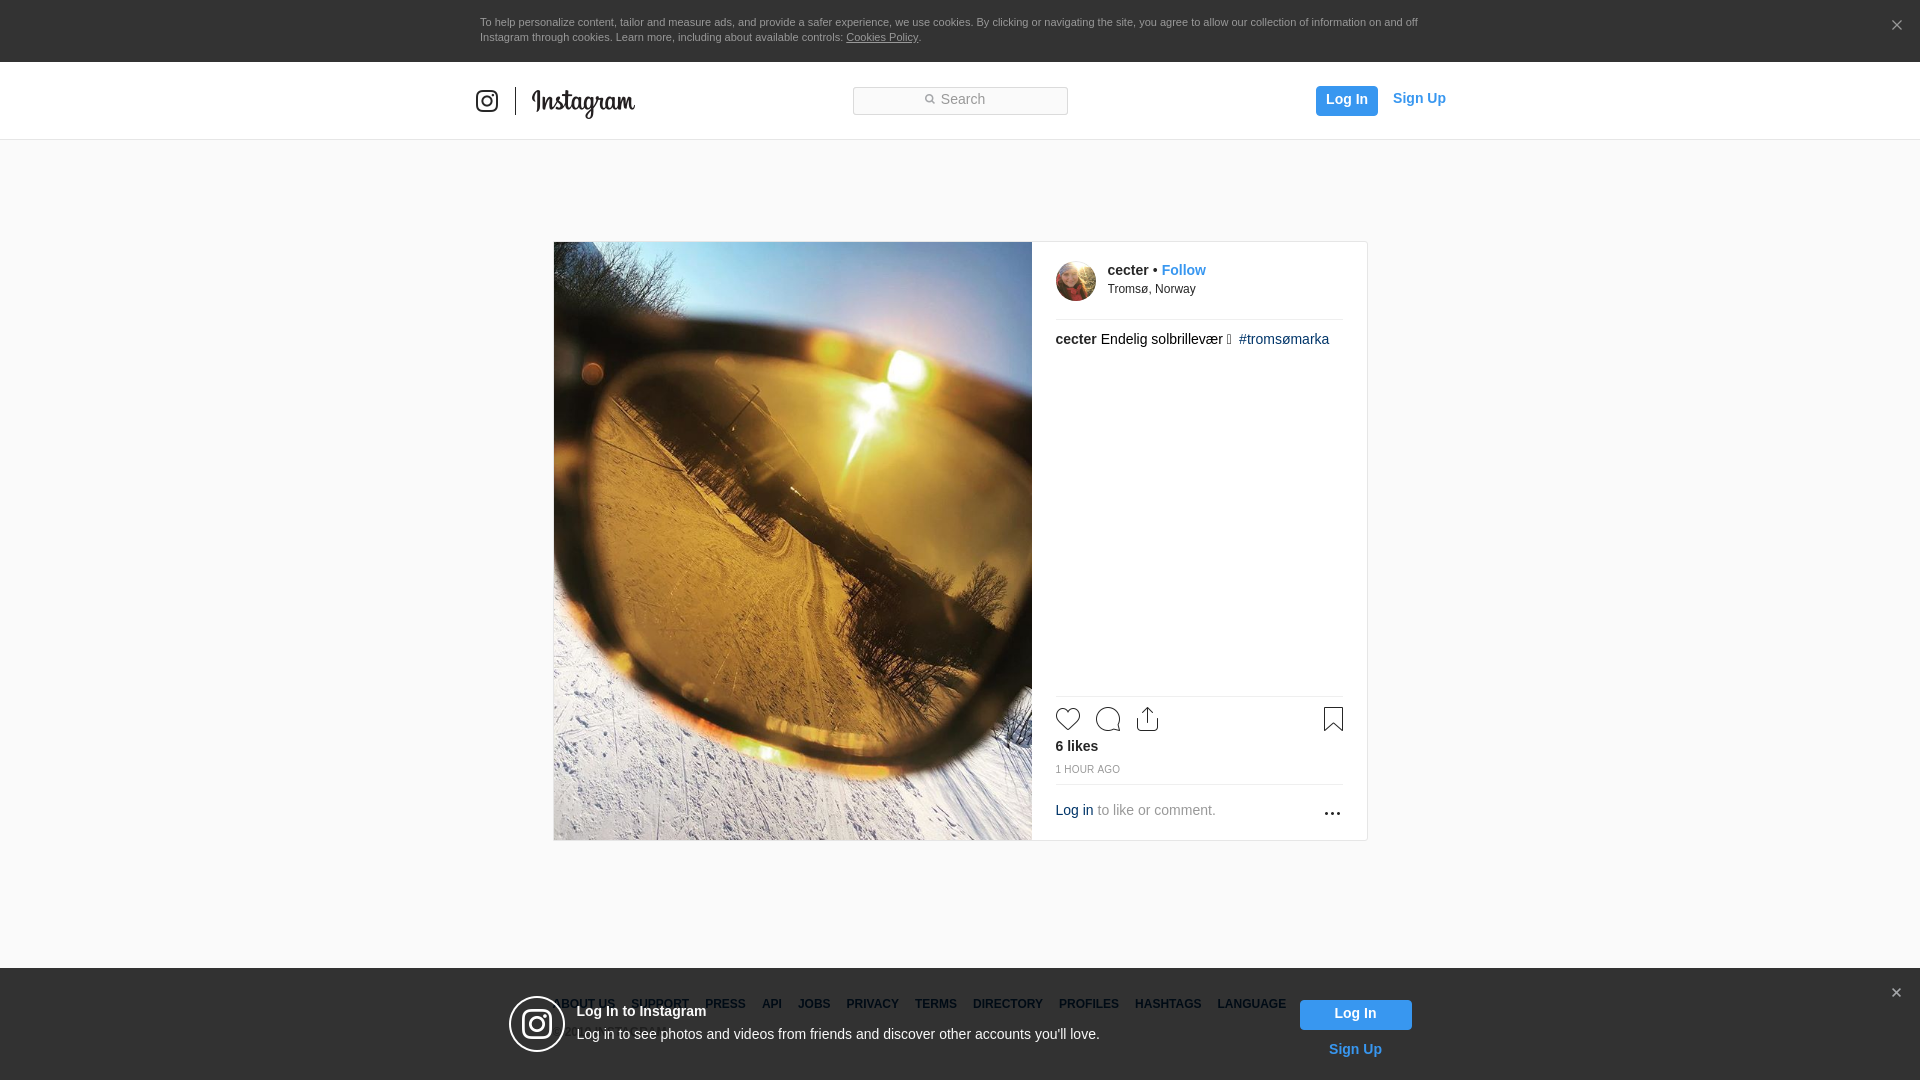Open cecter username in the caption
Viewport: 1920px width, 1080px height.
[x=1076, y=339]
